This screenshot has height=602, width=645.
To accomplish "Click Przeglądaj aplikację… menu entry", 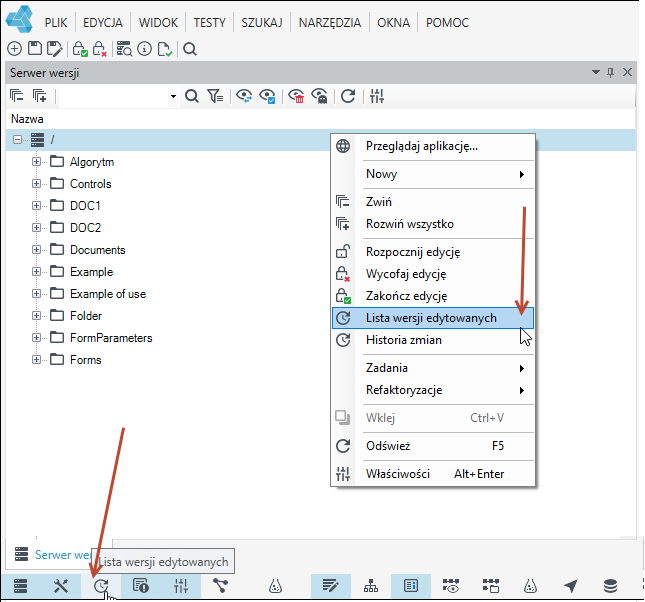I will [x=433, y=146].
